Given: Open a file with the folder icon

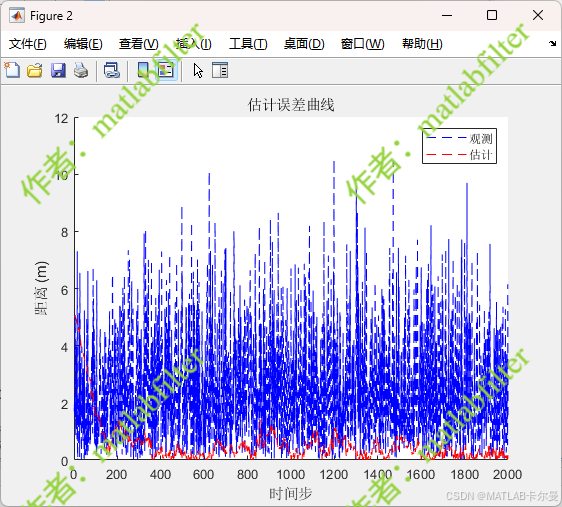Looking at the screenshot, I should point(35,70).
